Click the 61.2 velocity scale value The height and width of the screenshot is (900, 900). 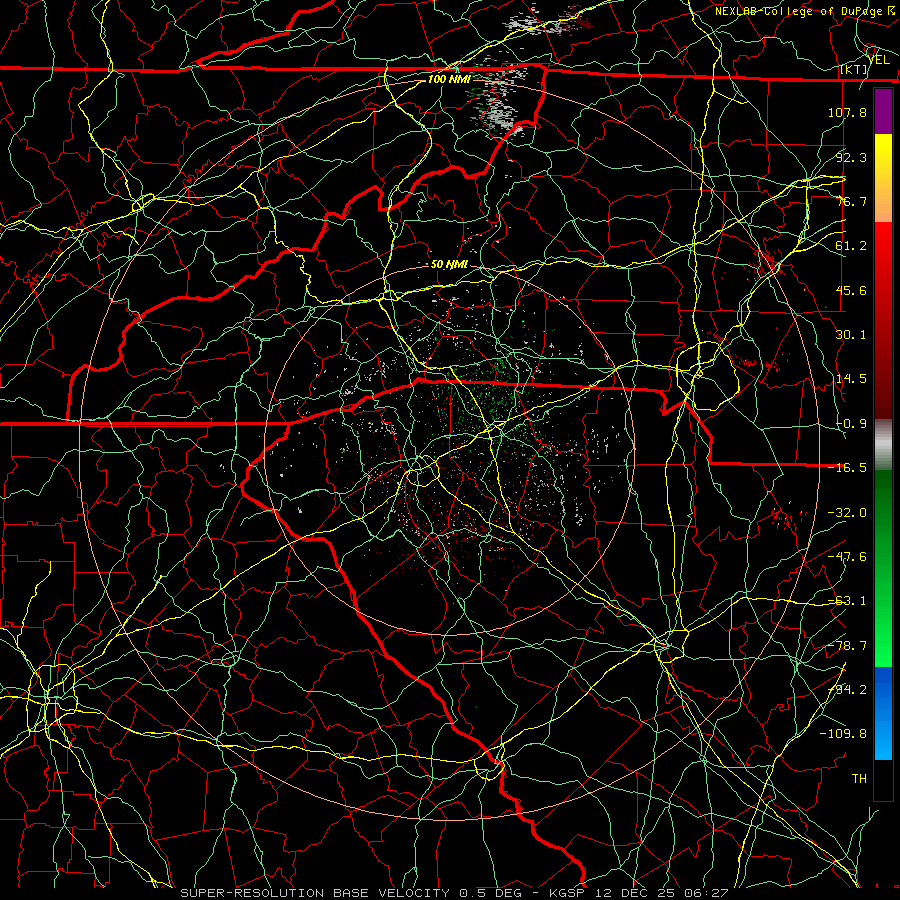pos(851,246)
